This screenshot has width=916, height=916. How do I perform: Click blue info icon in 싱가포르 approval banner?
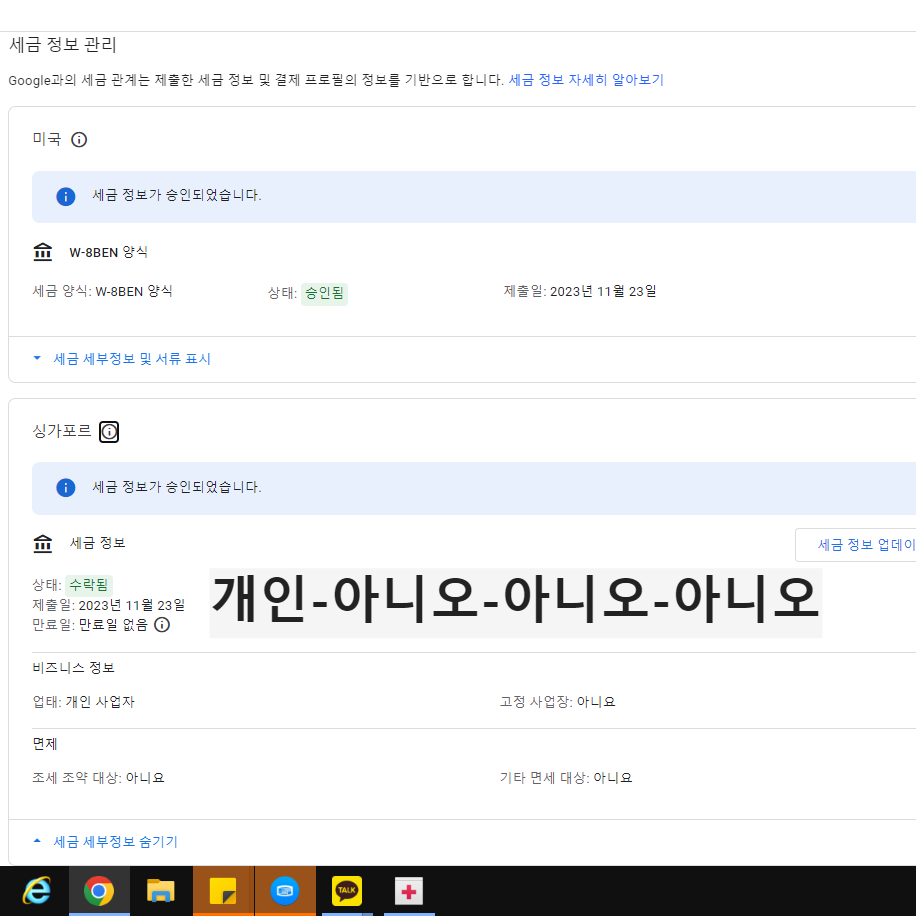click(65, 487)
